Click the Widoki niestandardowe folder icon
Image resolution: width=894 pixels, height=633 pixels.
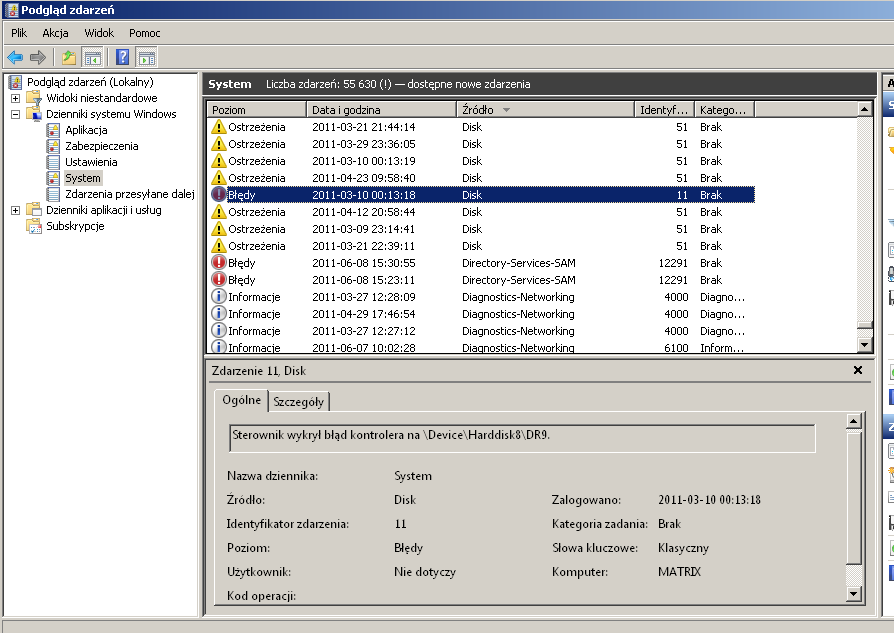point(34,98)
